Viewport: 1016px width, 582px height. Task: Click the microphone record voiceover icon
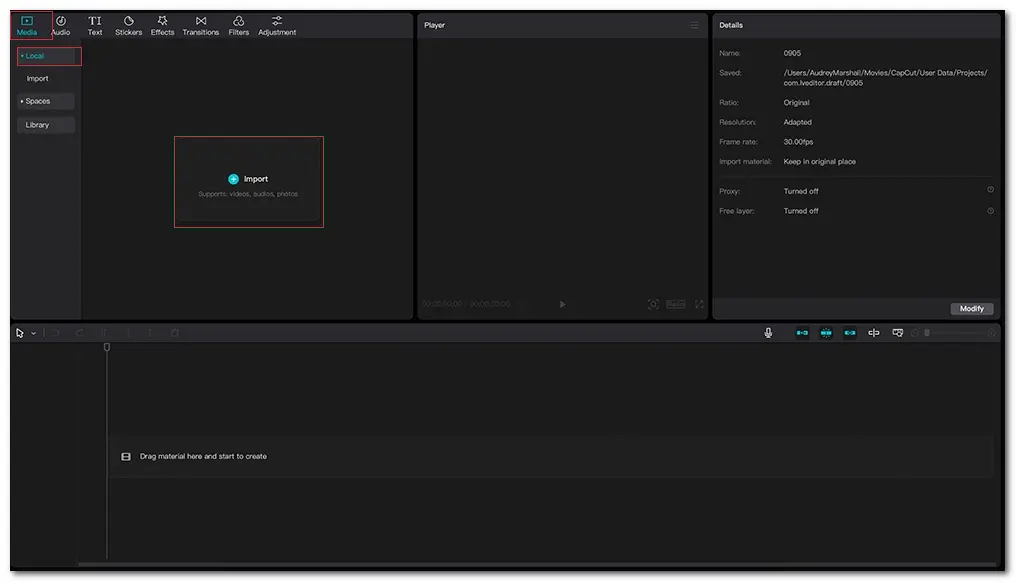point(768,333)
